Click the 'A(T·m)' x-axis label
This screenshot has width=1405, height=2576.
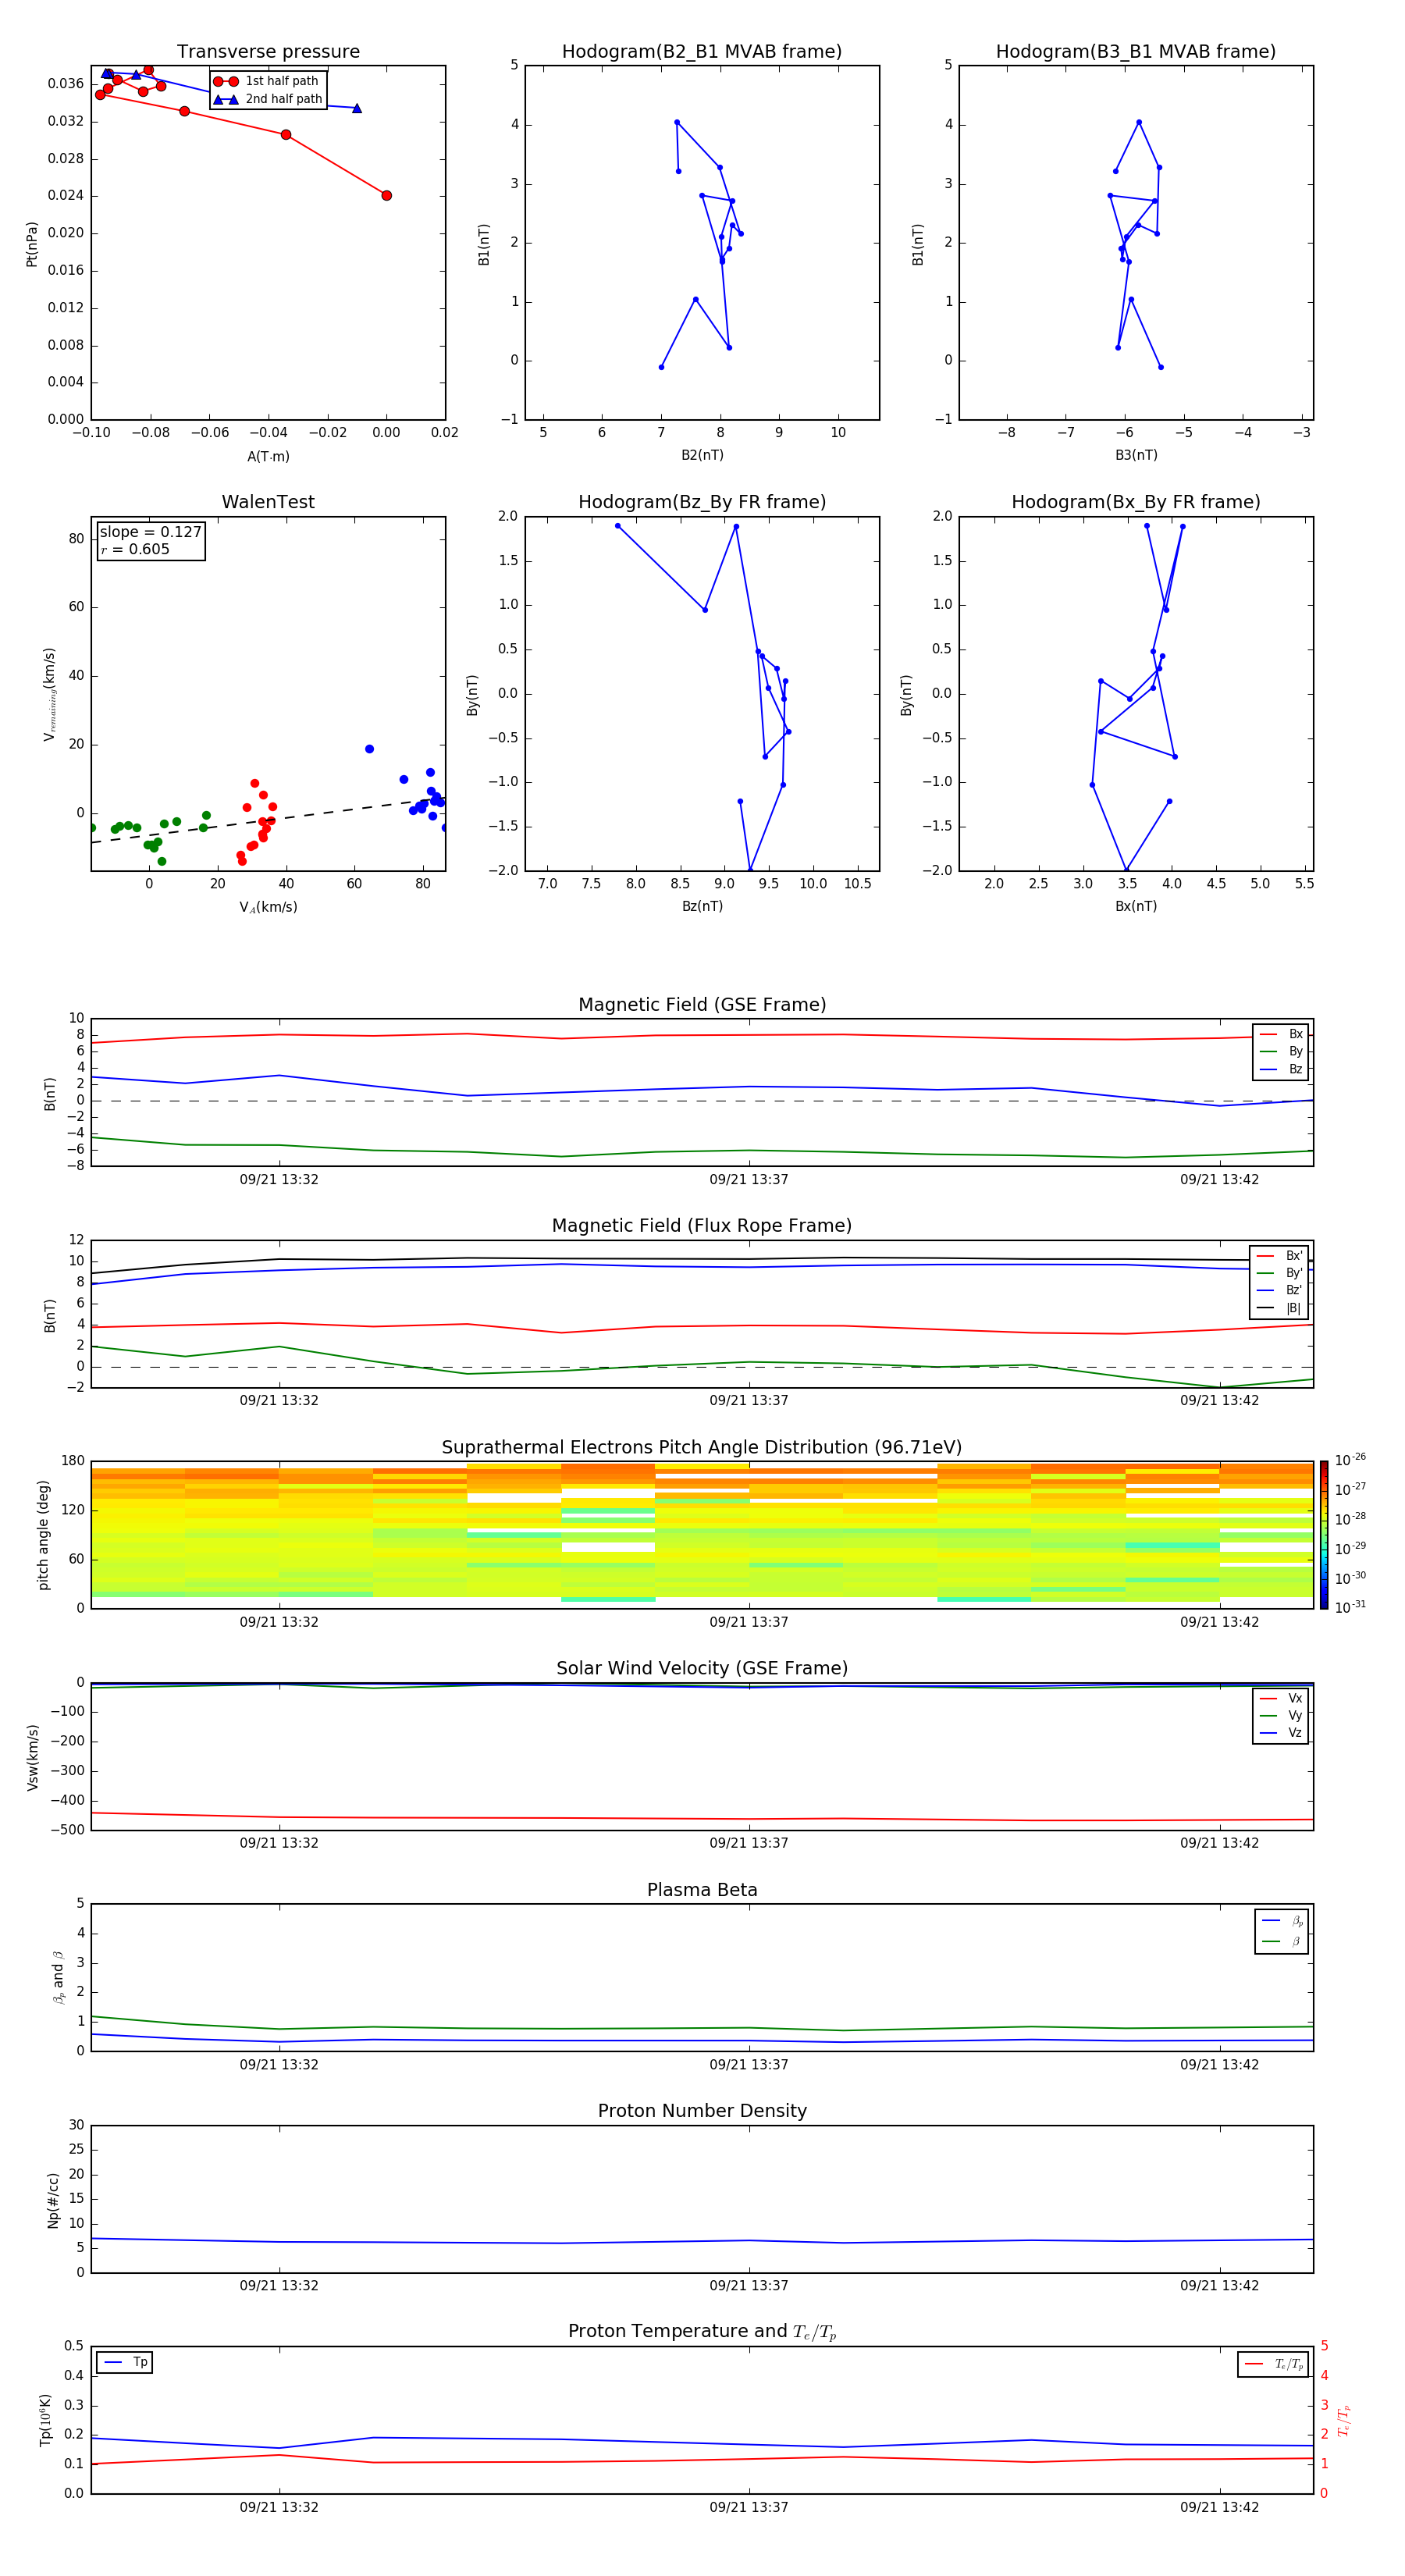click(x=268, y=457)
